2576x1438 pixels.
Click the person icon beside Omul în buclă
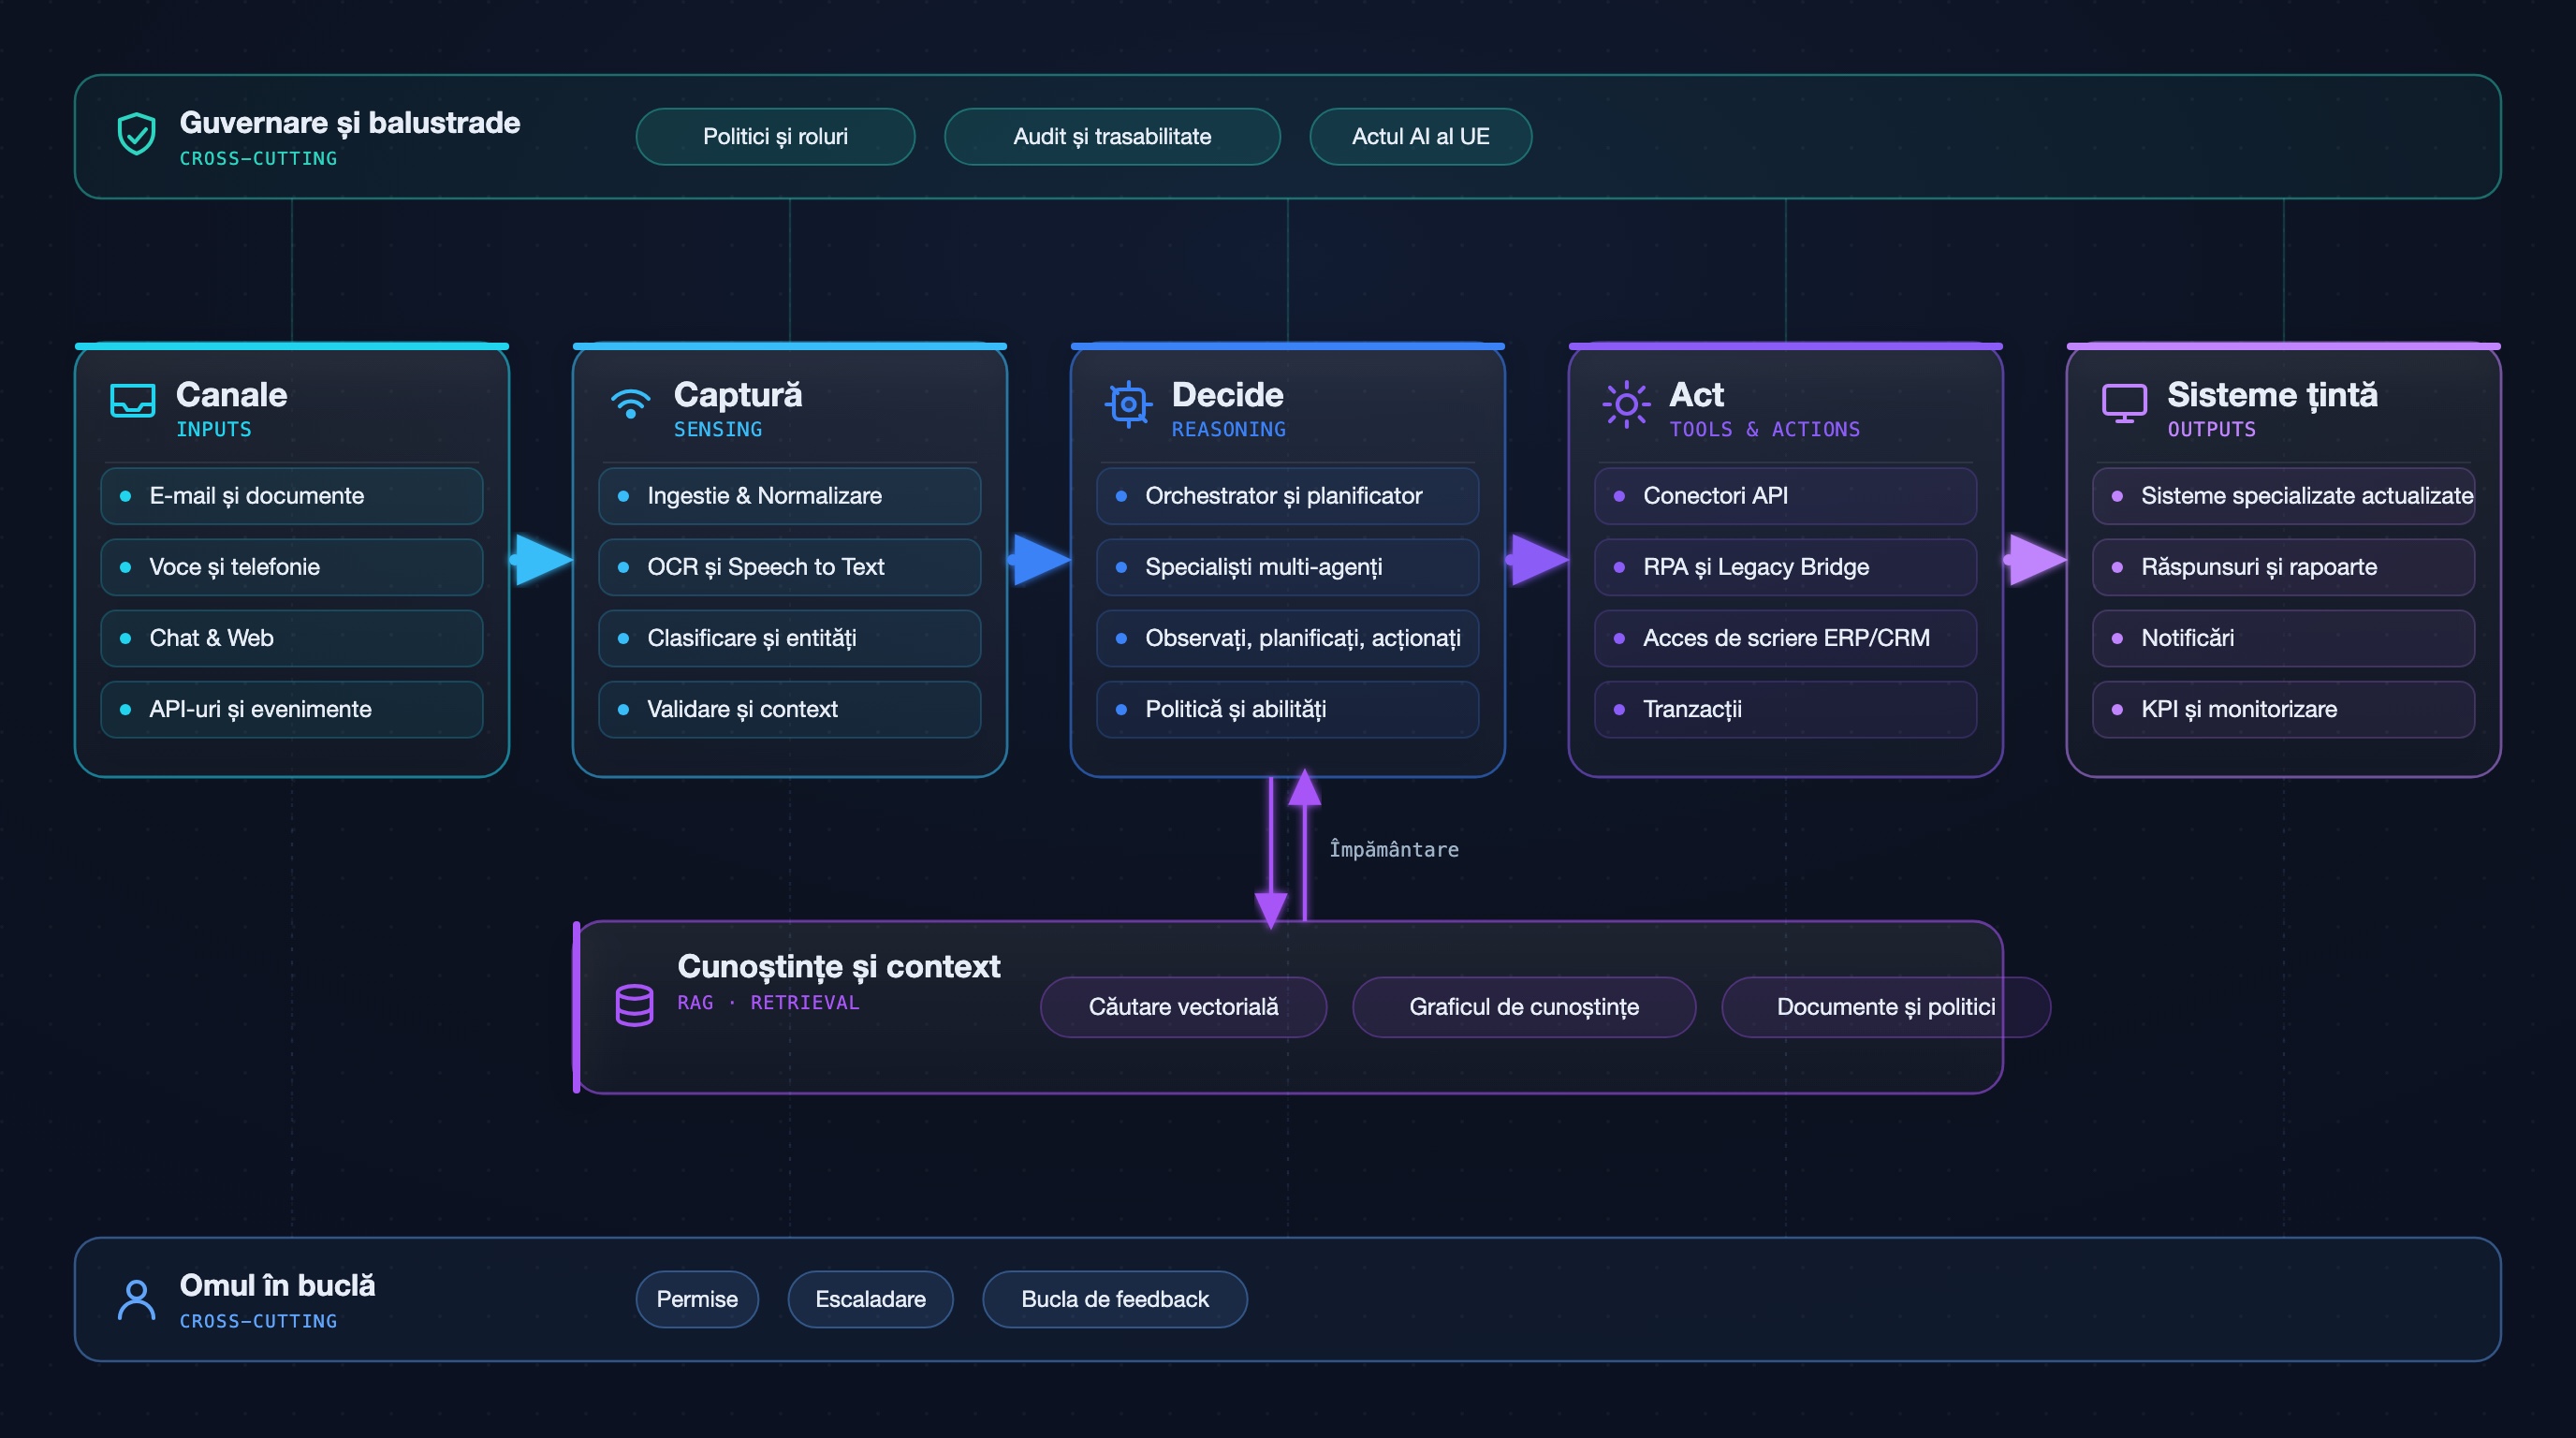tap(136, 1299)
